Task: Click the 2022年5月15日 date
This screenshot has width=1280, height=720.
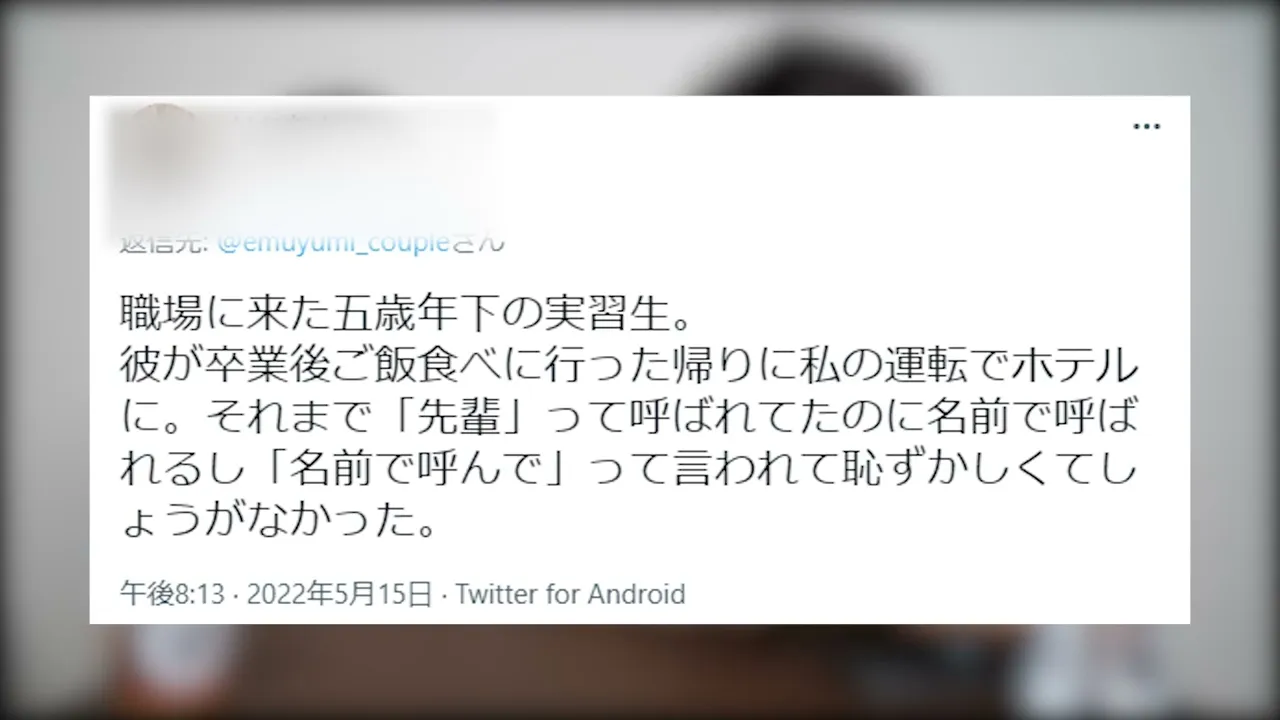Action: point(338,593)
